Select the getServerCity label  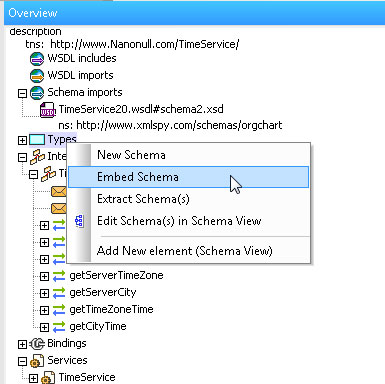click(x=103, y=293)
